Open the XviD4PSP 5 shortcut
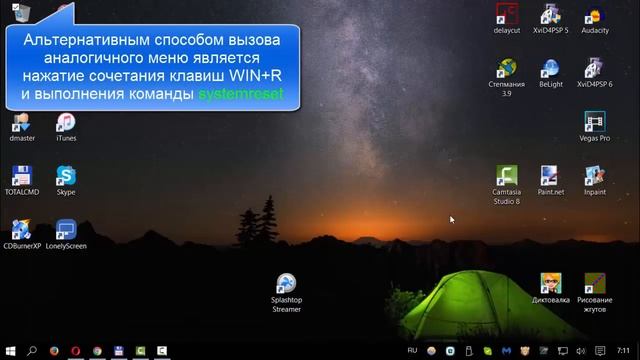 [550, 18]
